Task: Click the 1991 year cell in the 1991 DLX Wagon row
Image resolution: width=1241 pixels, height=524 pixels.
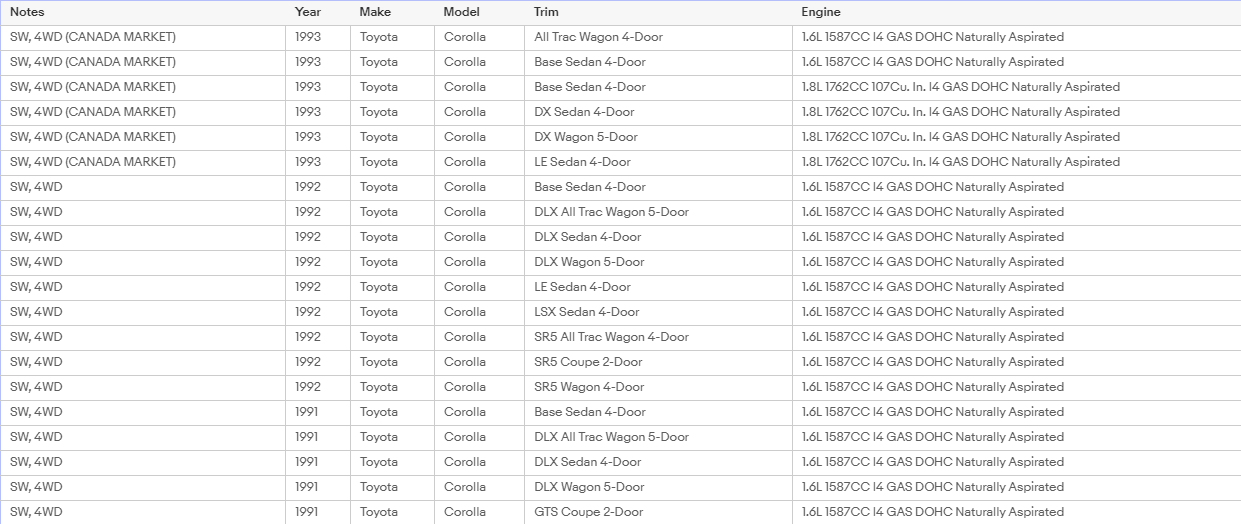Action: (x=318, y=487)
